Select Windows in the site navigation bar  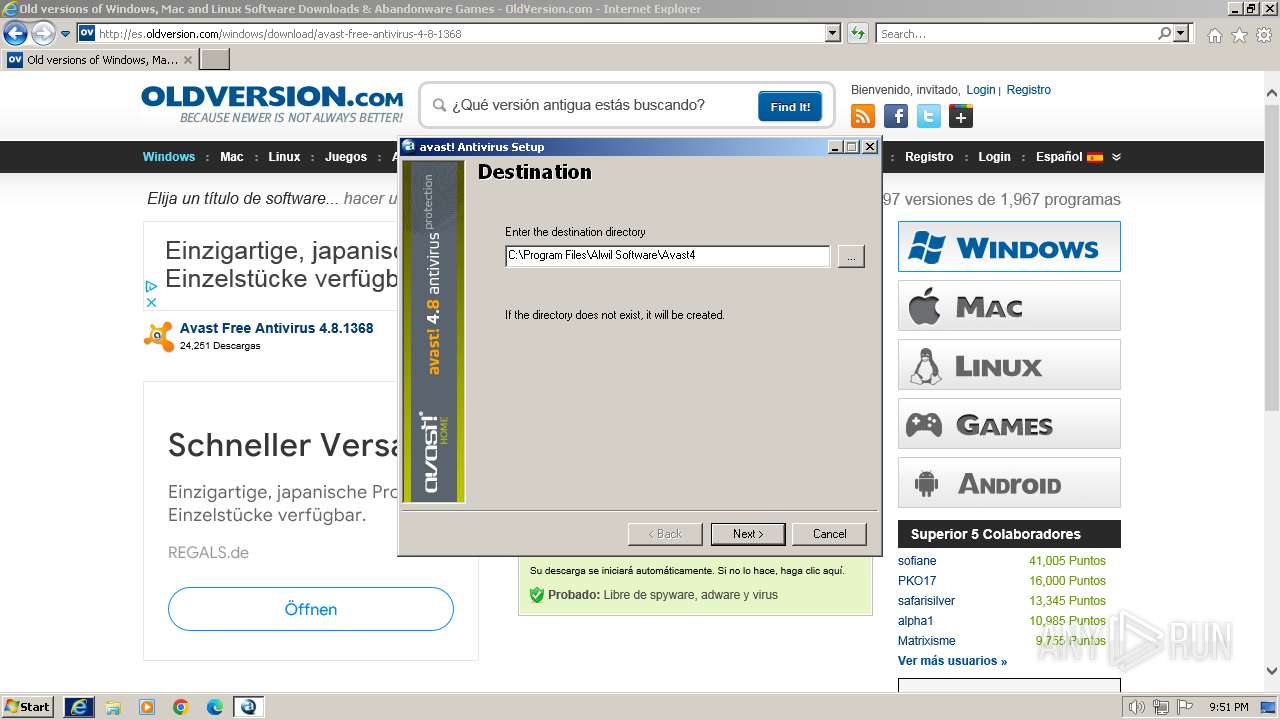click(x=169, y=157)
